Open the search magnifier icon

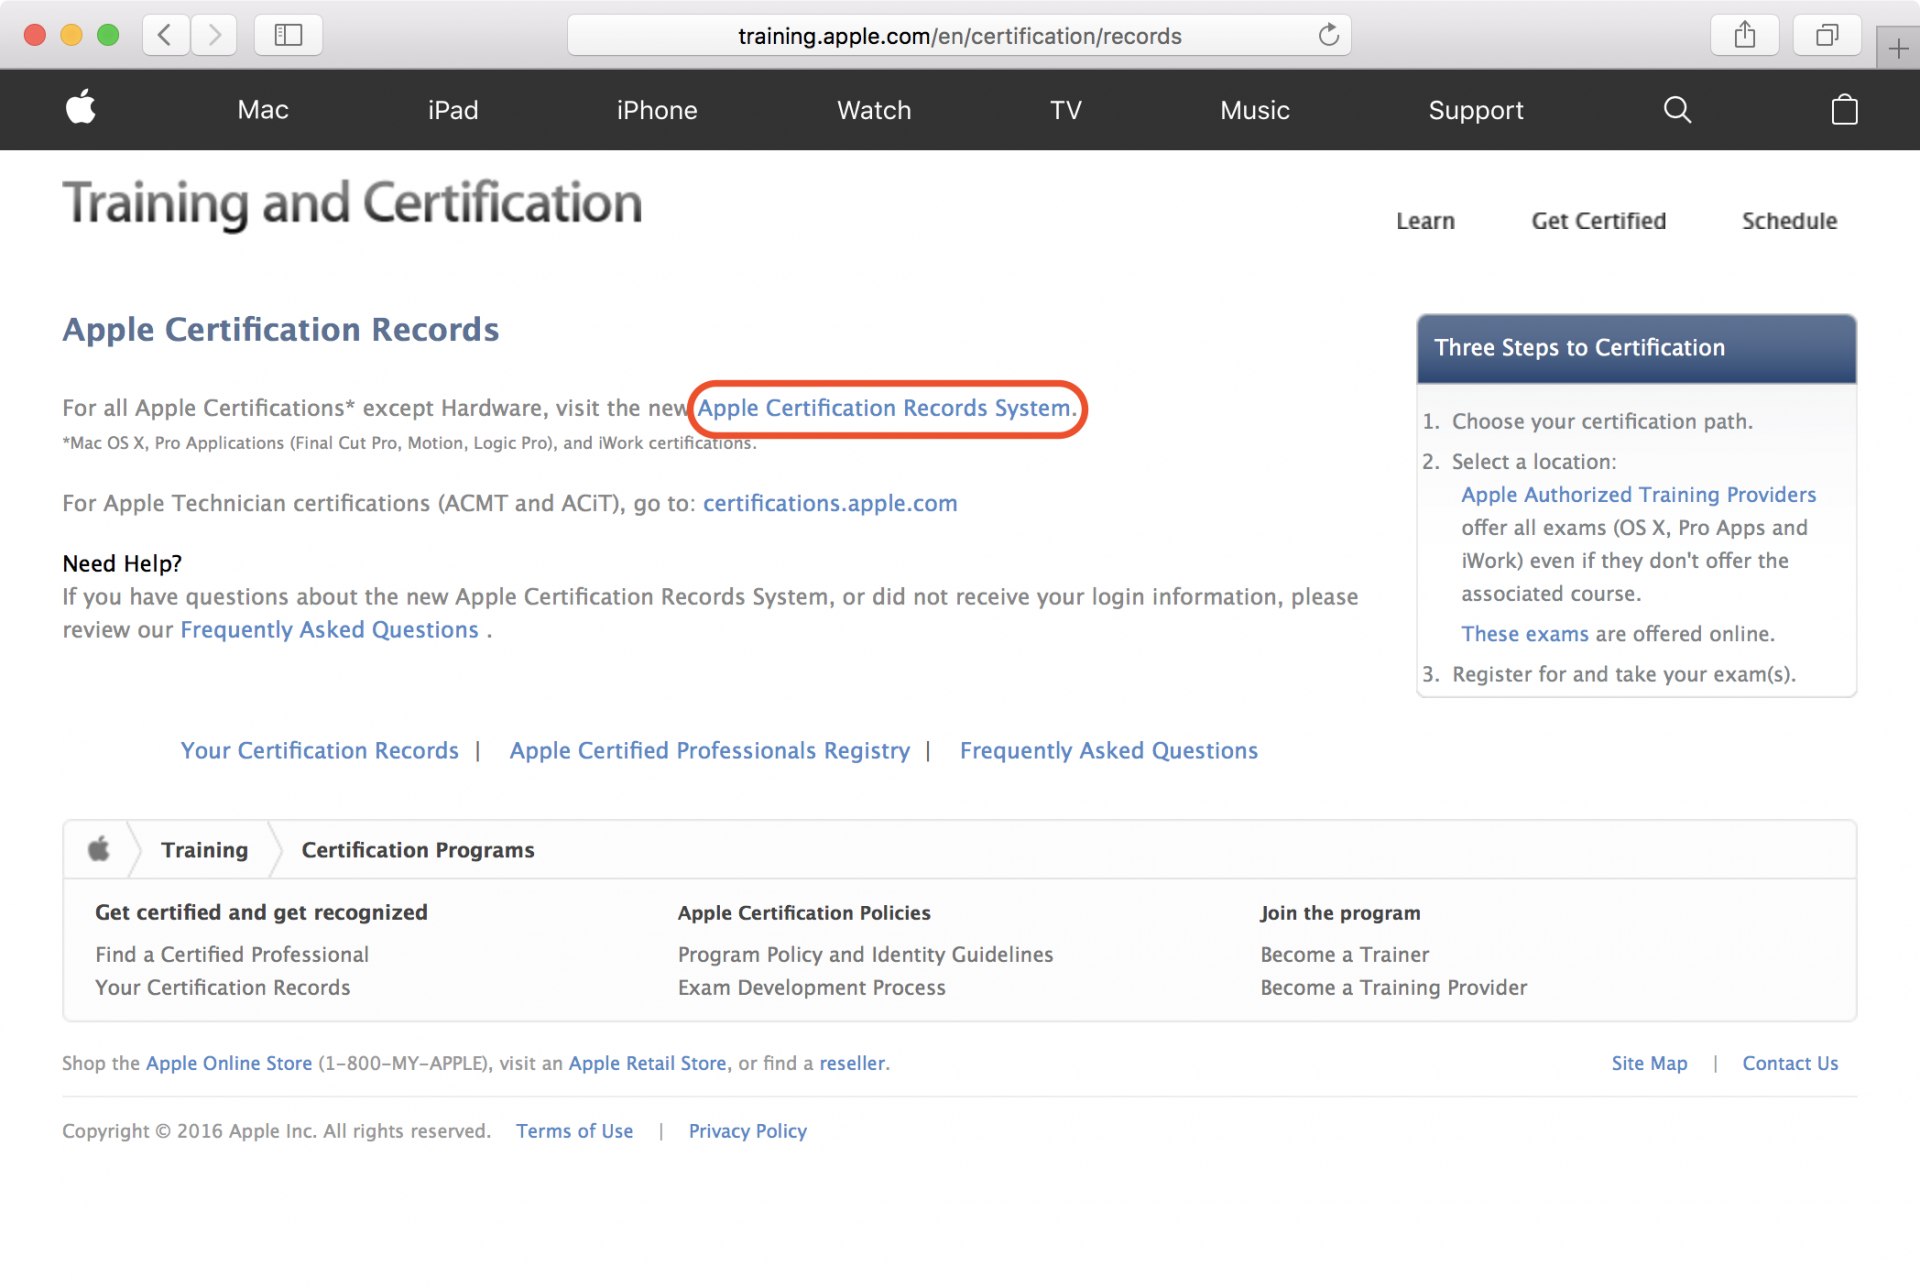[x=1677, y=110]
